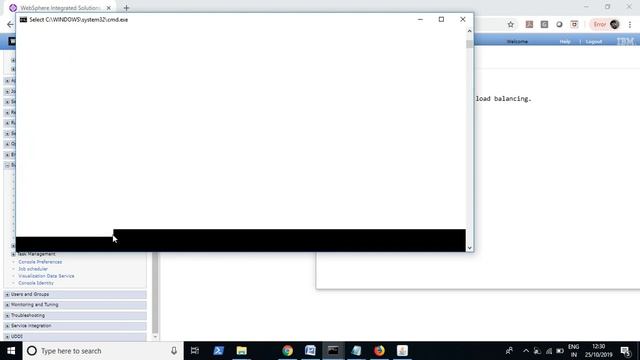Open the blue app right of Chrome in taskbar
640x360 pixels.
pos(310,351)
